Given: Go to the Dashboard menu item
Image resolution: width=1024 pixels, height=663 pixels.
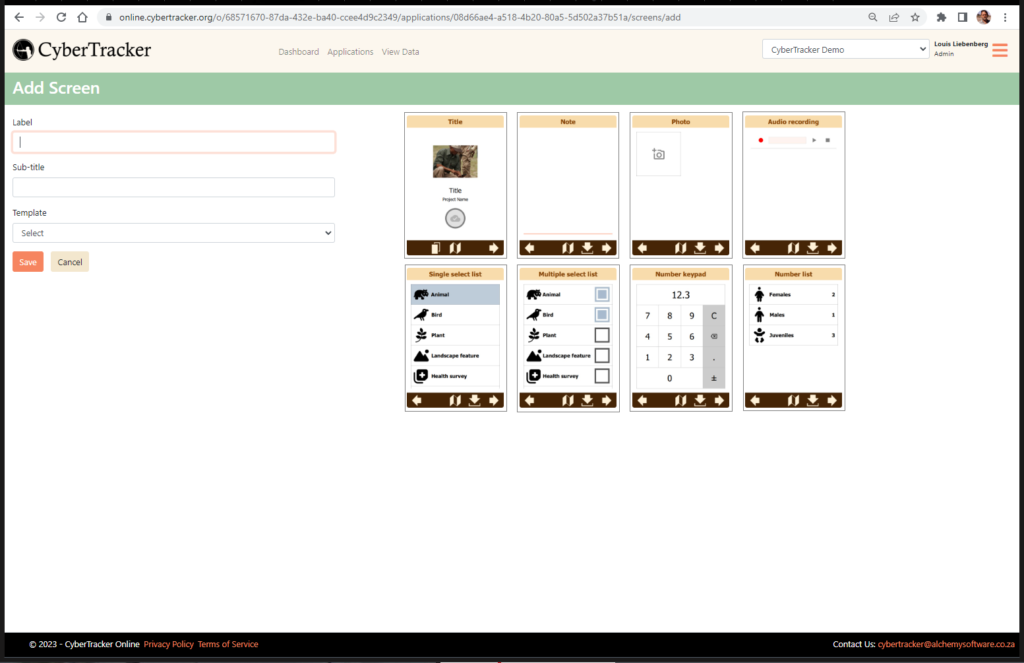Looking at the screenshot, I should click(x=298, y=52).
